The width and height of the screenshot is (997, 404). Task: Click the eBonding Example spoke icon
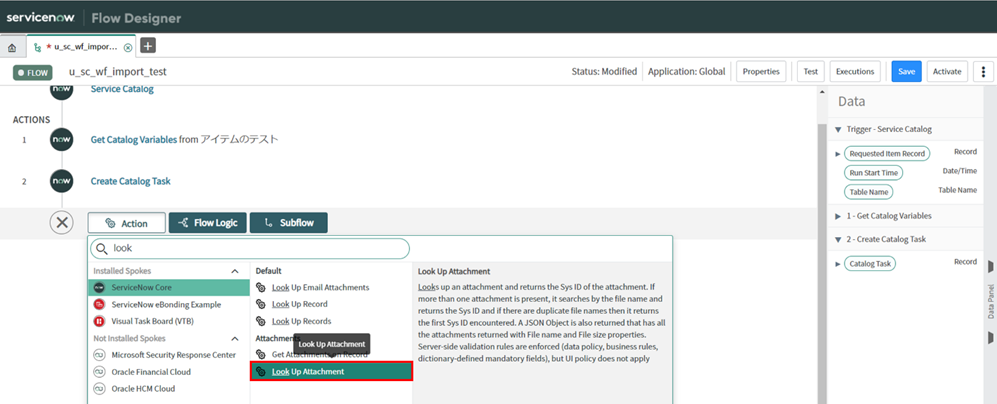tap(99, 305)
